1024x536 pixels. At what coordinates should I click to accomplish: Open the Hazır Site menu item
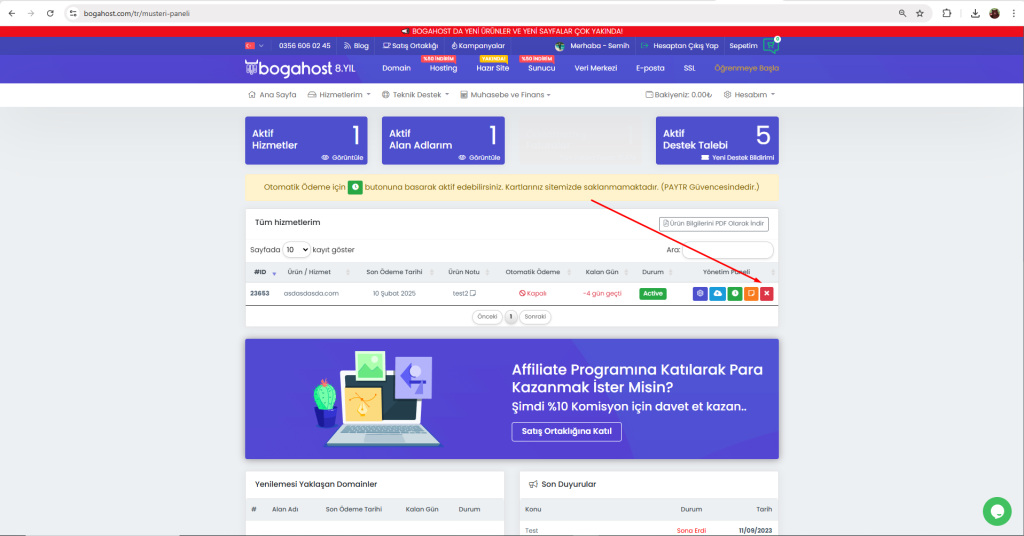coord(492,68)
